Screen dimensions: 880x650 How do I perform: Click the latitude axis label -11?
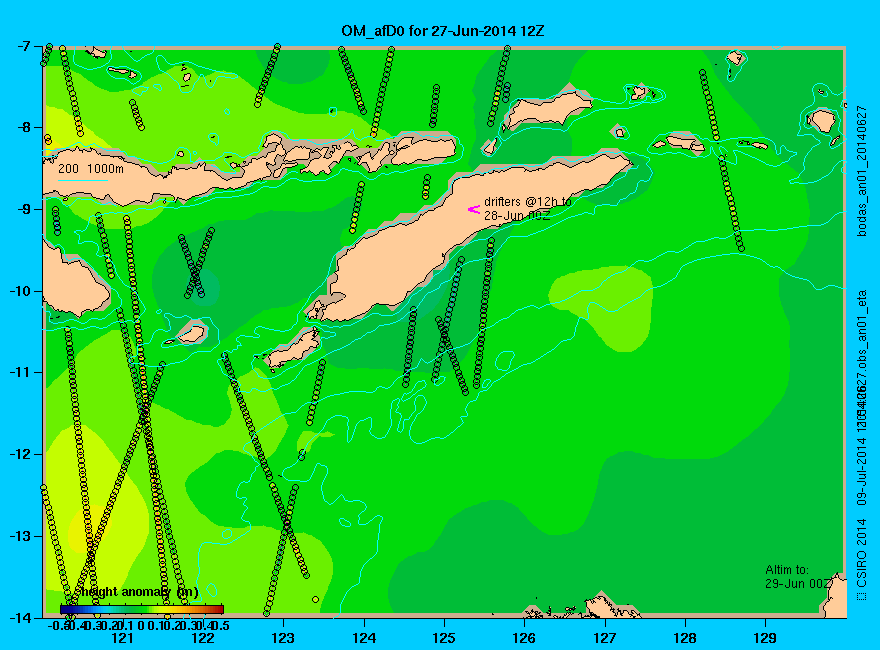coord(22,372)
